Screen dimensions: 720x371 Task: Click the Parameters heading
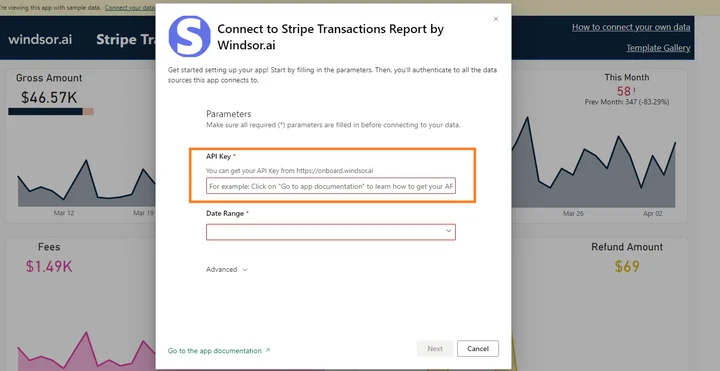[x=229, y=114]
